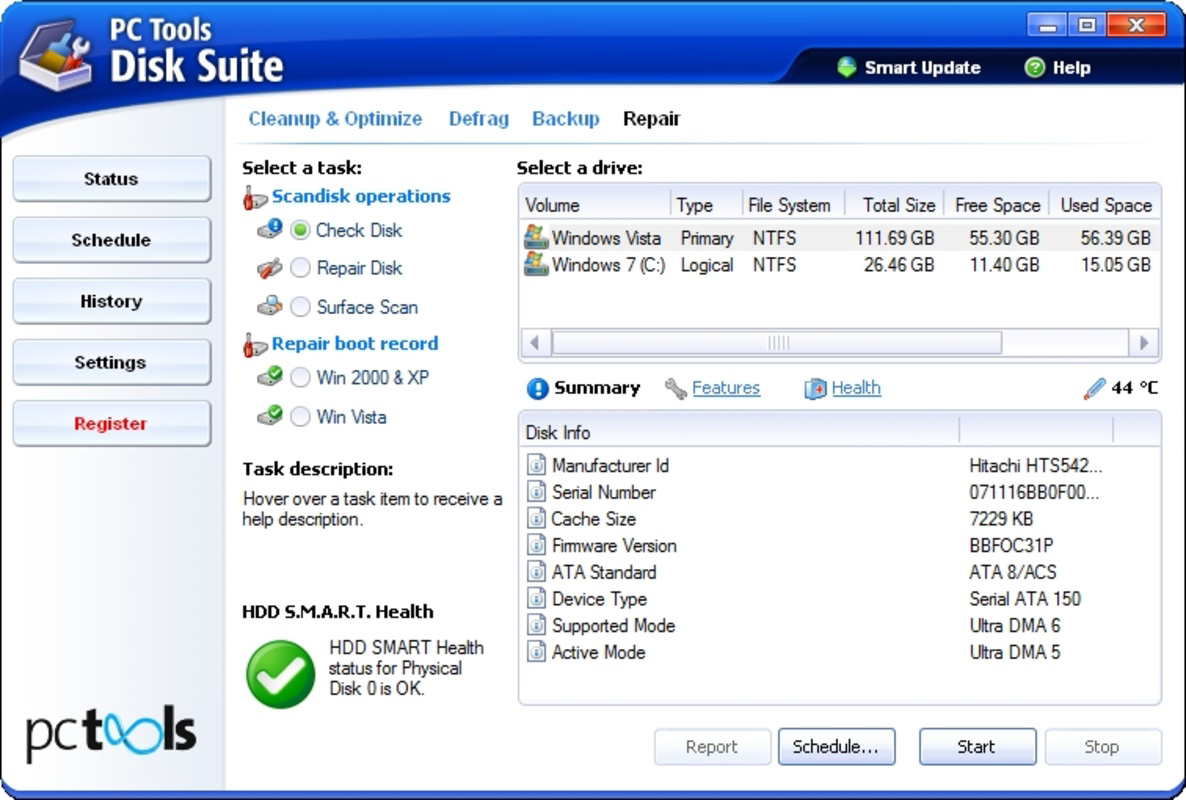Viewport: 1186px width, 800px height.
Task: Select the Win 2000 & XP radio button
Action: point(300,377)
